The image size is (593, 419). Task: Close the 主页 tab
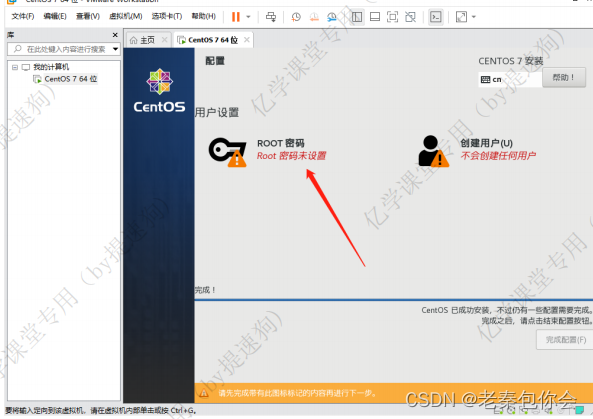click(x=165, y=40)
